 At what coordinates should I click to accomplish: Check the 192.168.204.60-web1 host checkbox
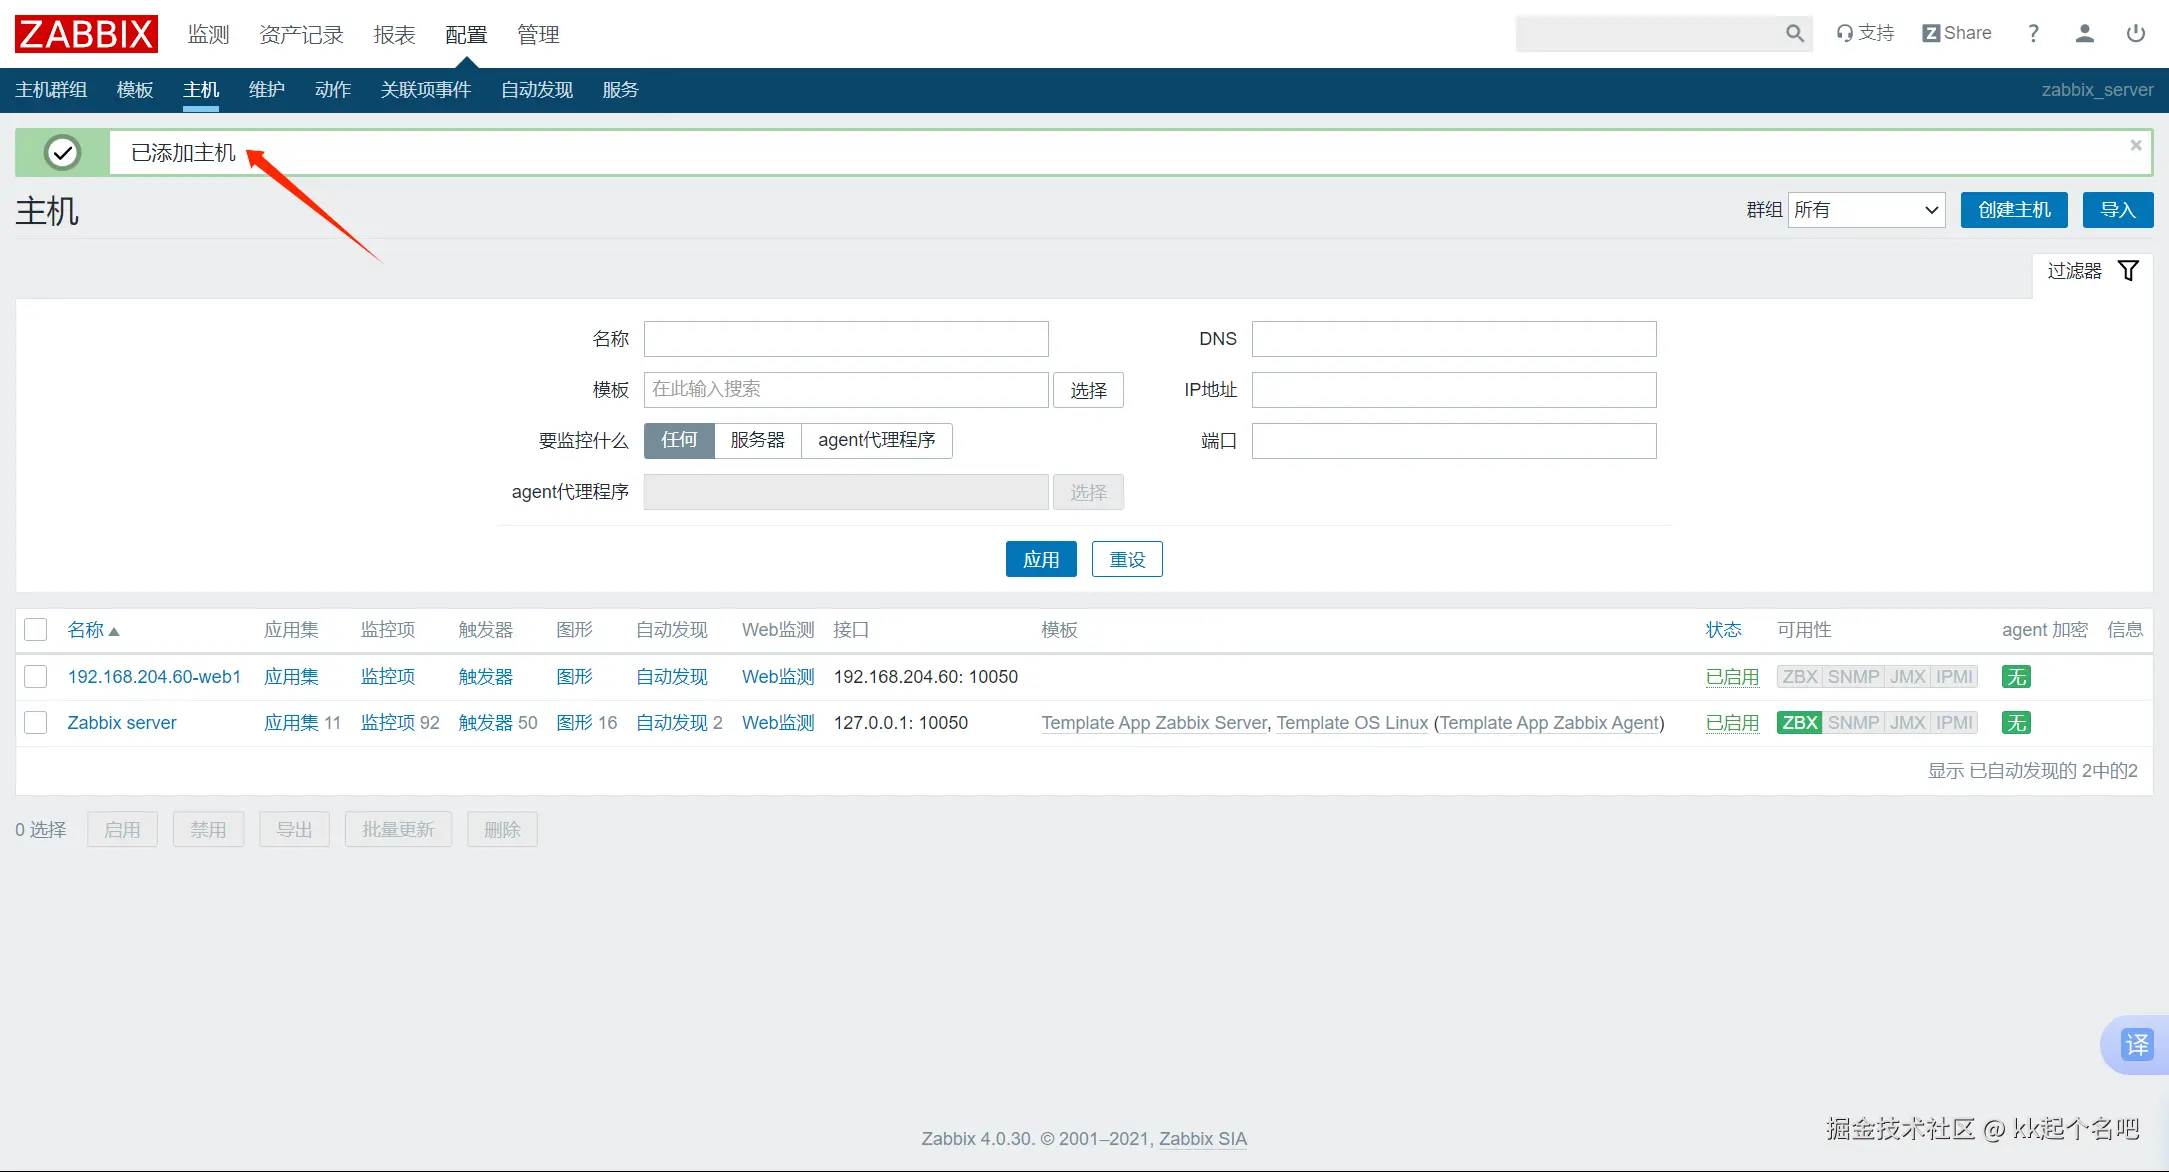coord(36,677)
